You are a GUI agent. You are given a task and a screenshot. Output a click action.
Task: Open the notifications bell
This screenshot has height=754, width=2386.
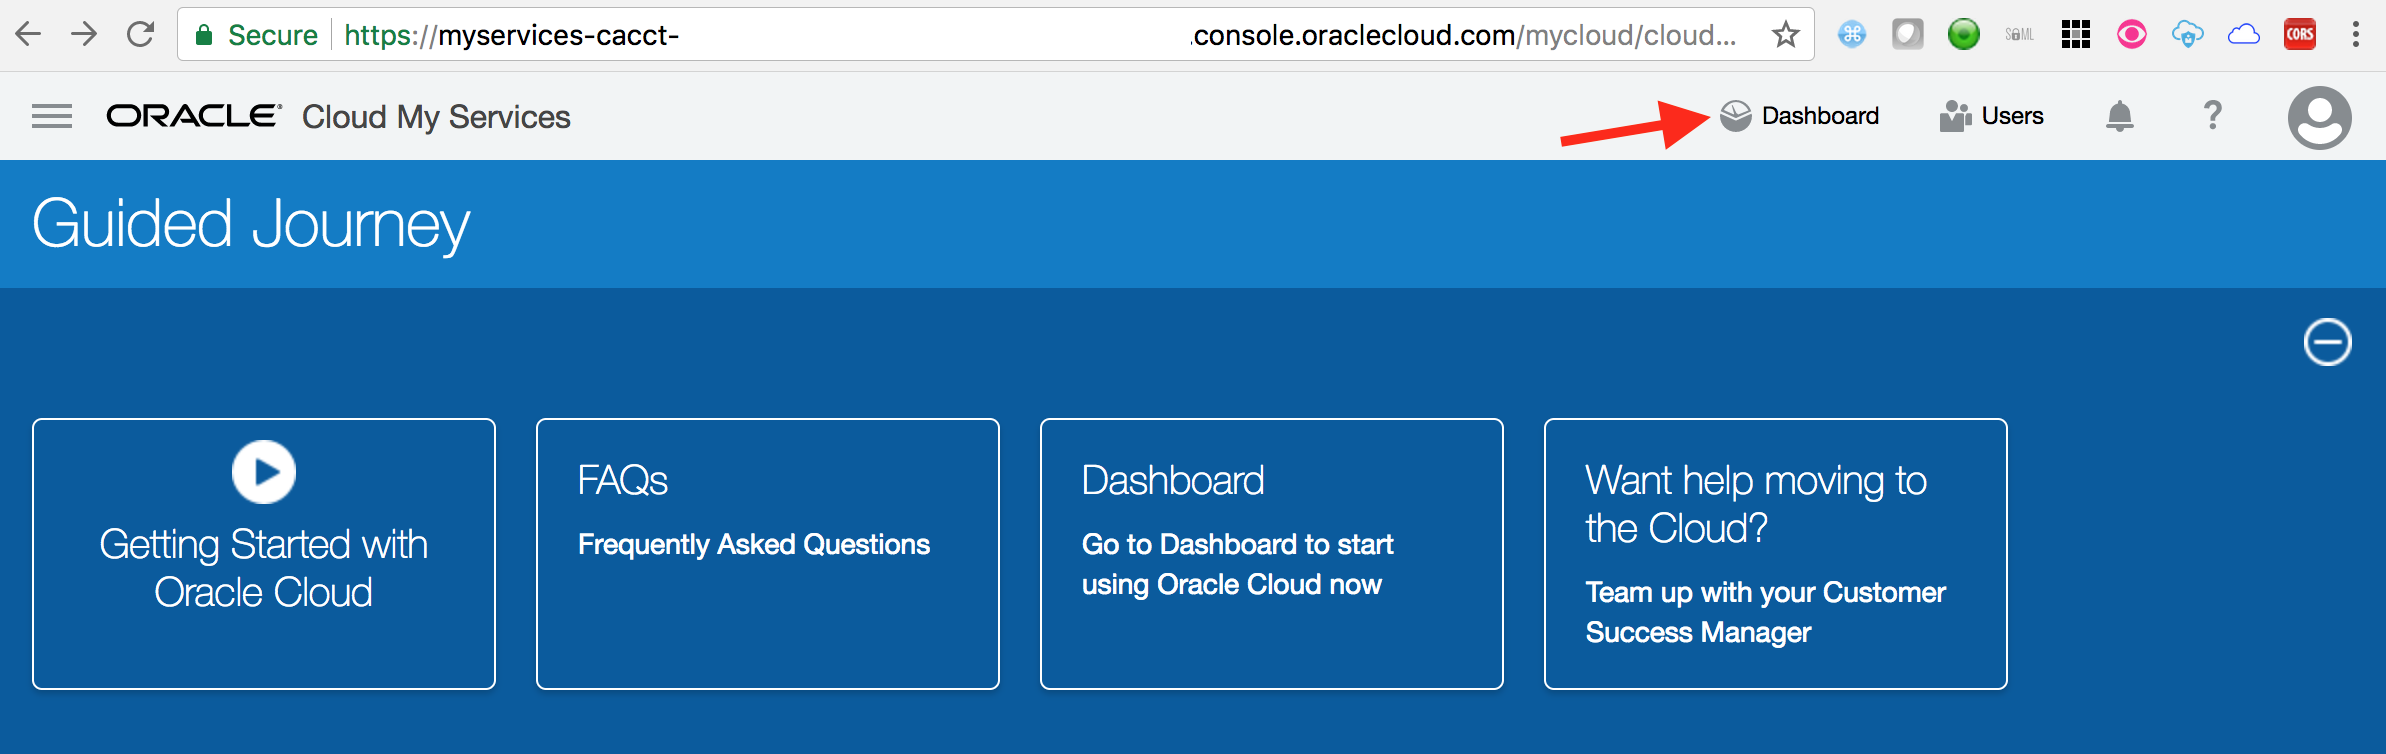(x=2119, y=116)
